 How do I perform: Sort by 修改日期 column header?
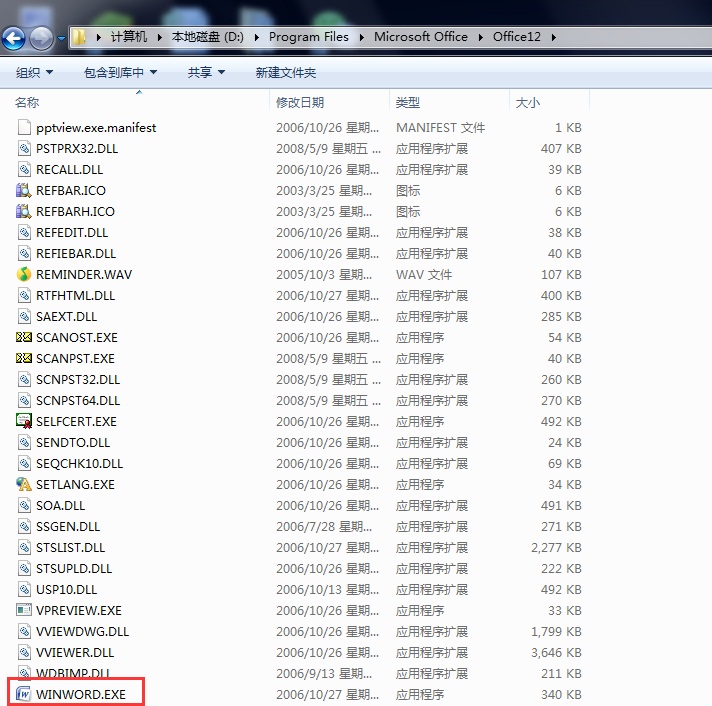tap(300, 103)
